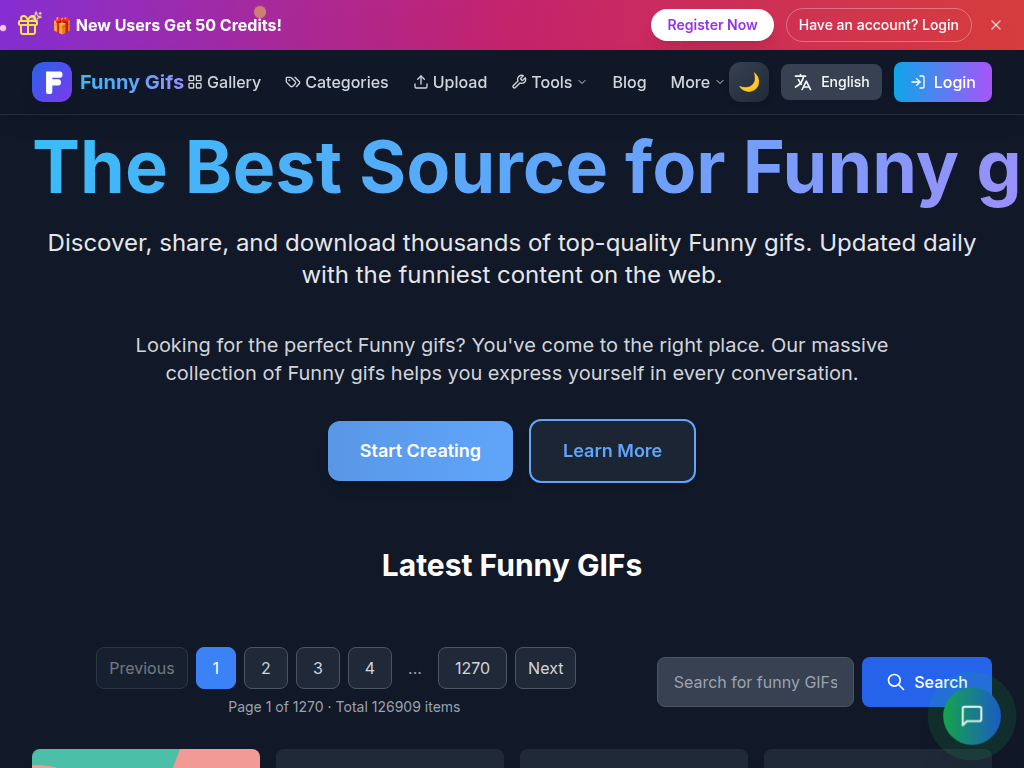Click the funny GIFs search field
Image resolution: width=1024 pixels, height=768 pixels.
pos(755,682)
